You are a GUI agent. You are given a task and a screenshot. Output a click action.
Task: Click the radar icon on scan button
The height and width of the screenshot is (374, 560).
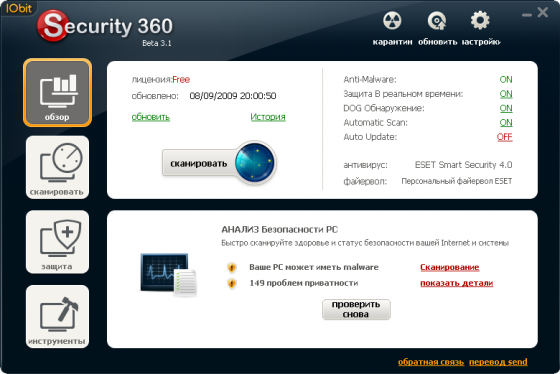click(x=255, y=163)
